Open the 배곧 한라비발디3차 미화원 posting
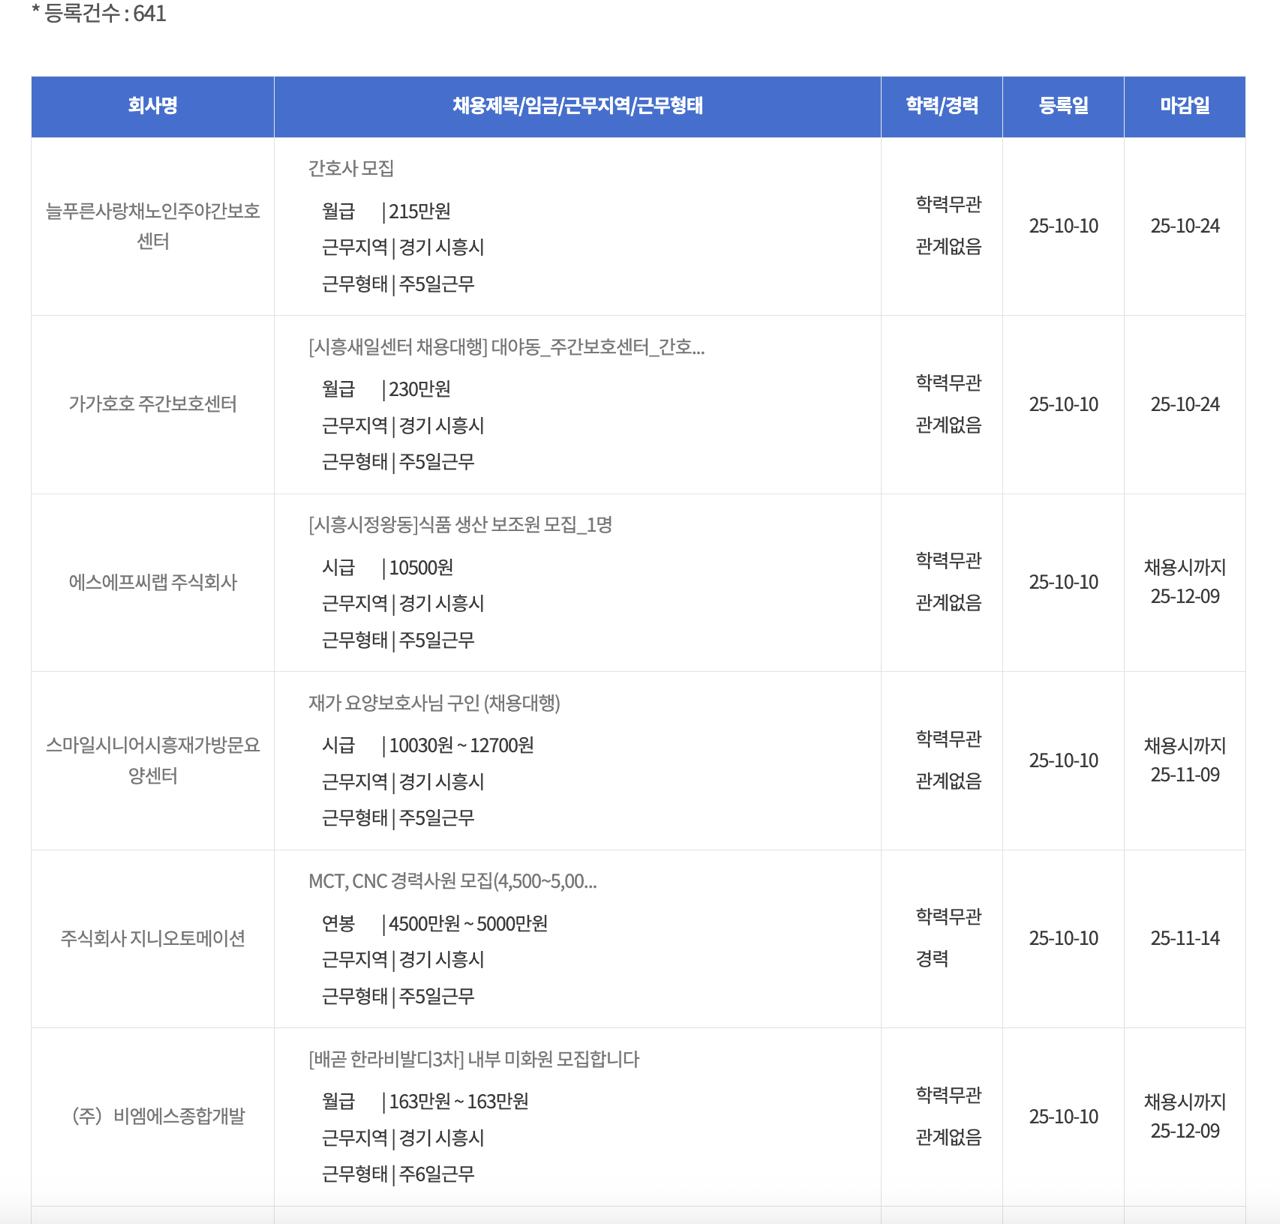 tap(472, 1059)
